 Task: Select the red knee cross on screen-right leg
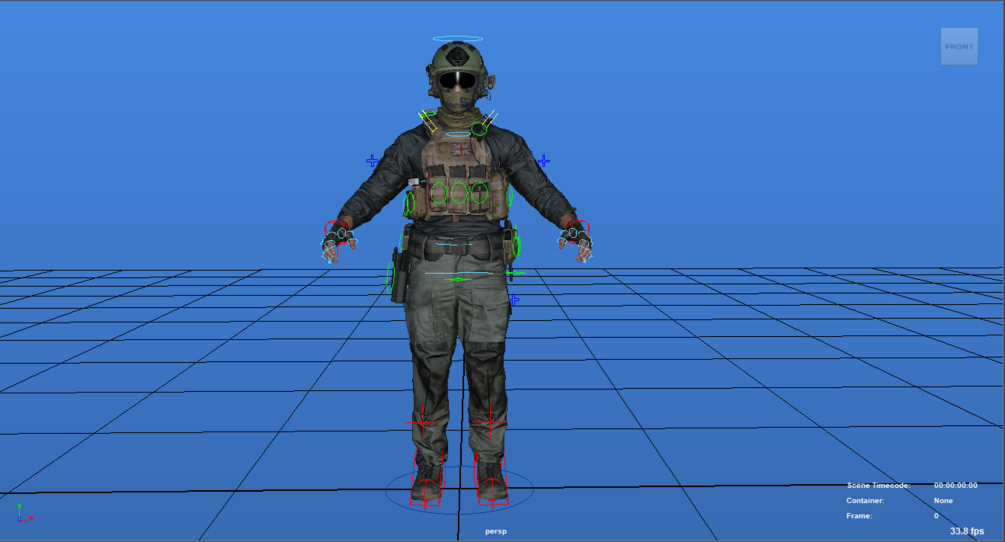pos(490,422)
